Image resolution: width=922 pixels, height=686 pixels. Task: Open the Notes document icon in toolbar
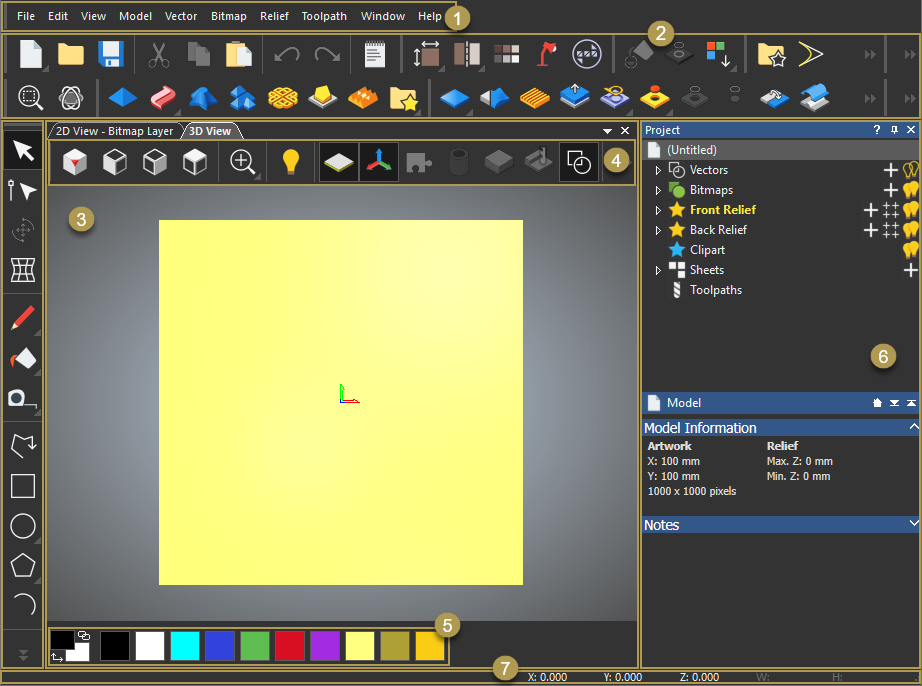(375, 54)
